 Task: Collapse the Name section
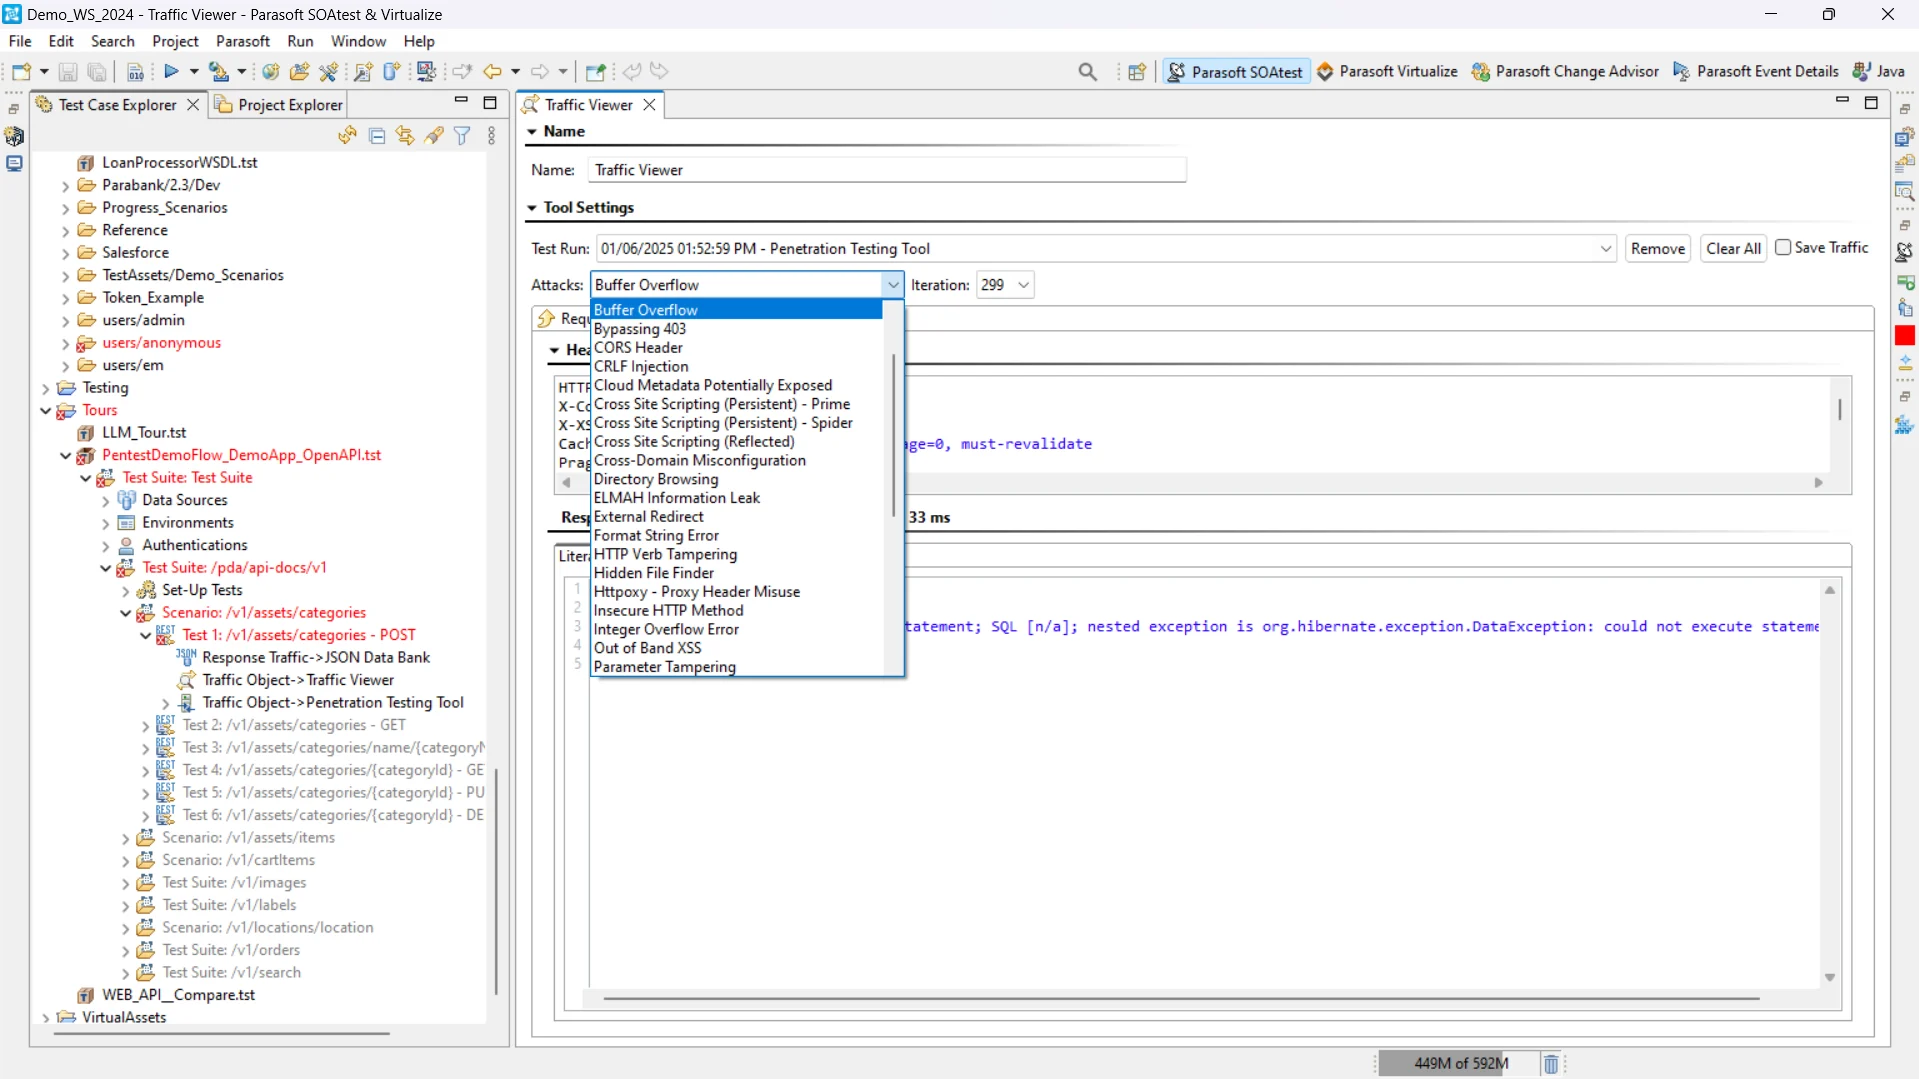coord(532,132)
